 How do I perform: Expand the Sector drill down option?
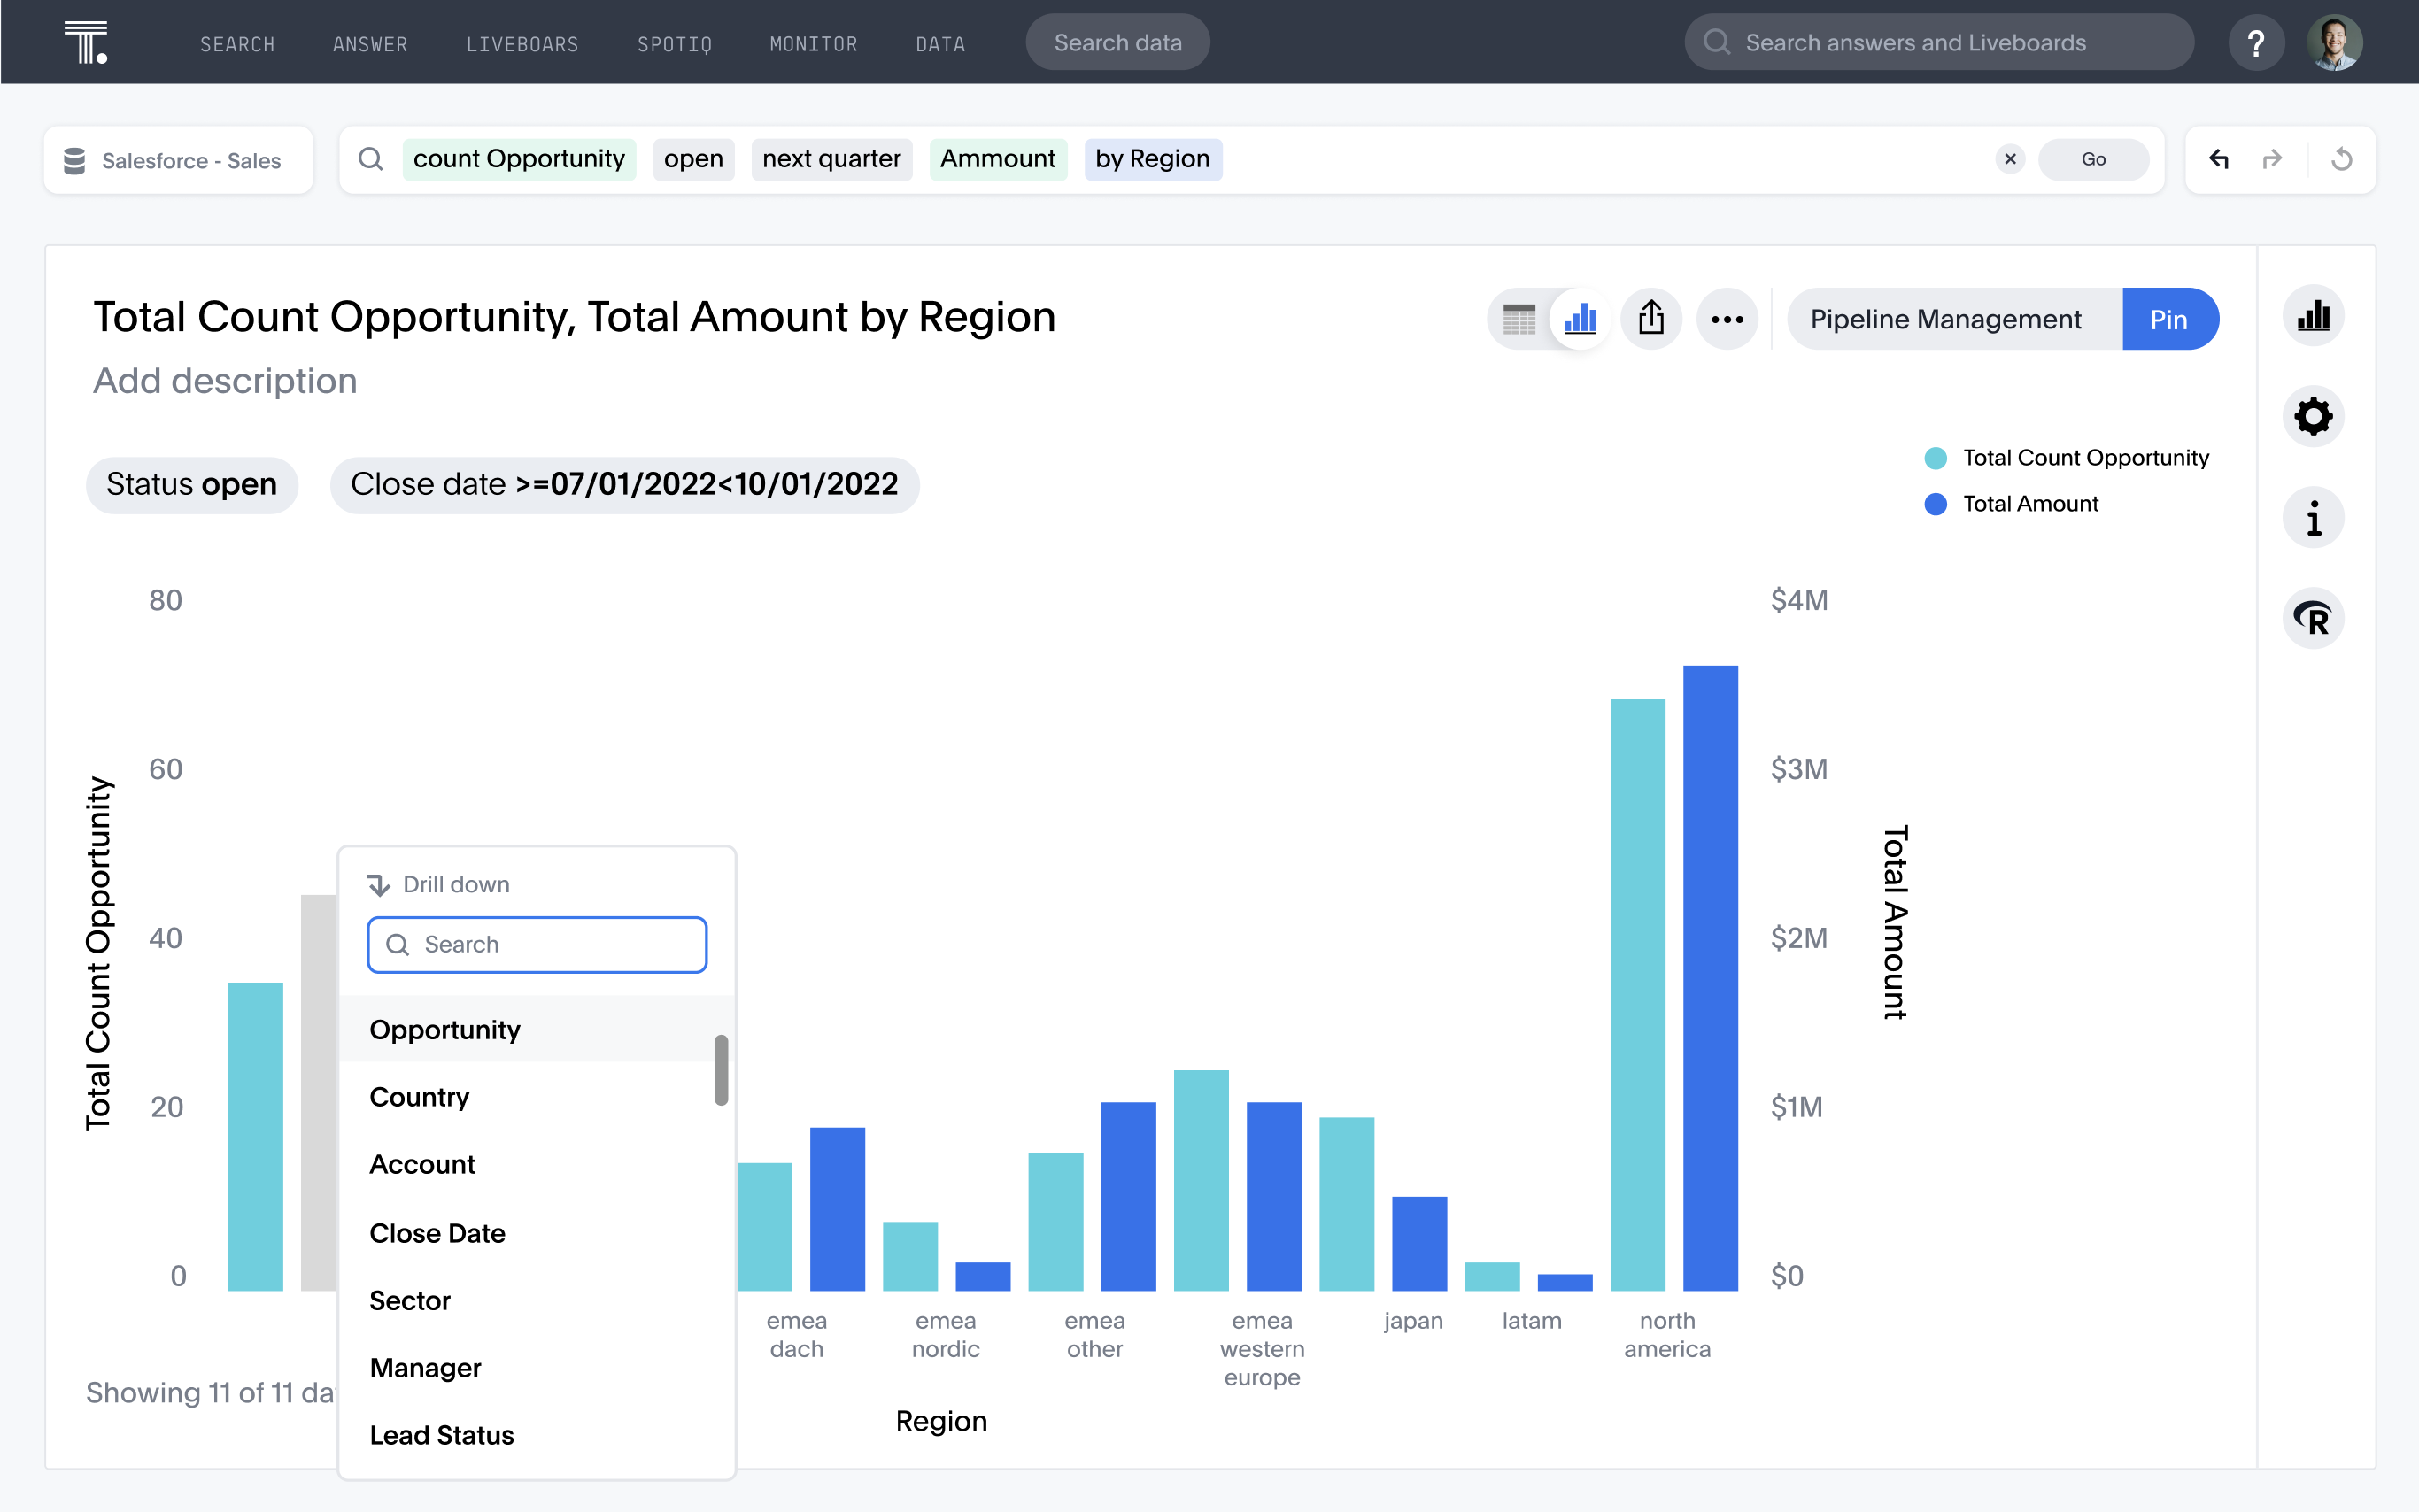[409, 1300]
